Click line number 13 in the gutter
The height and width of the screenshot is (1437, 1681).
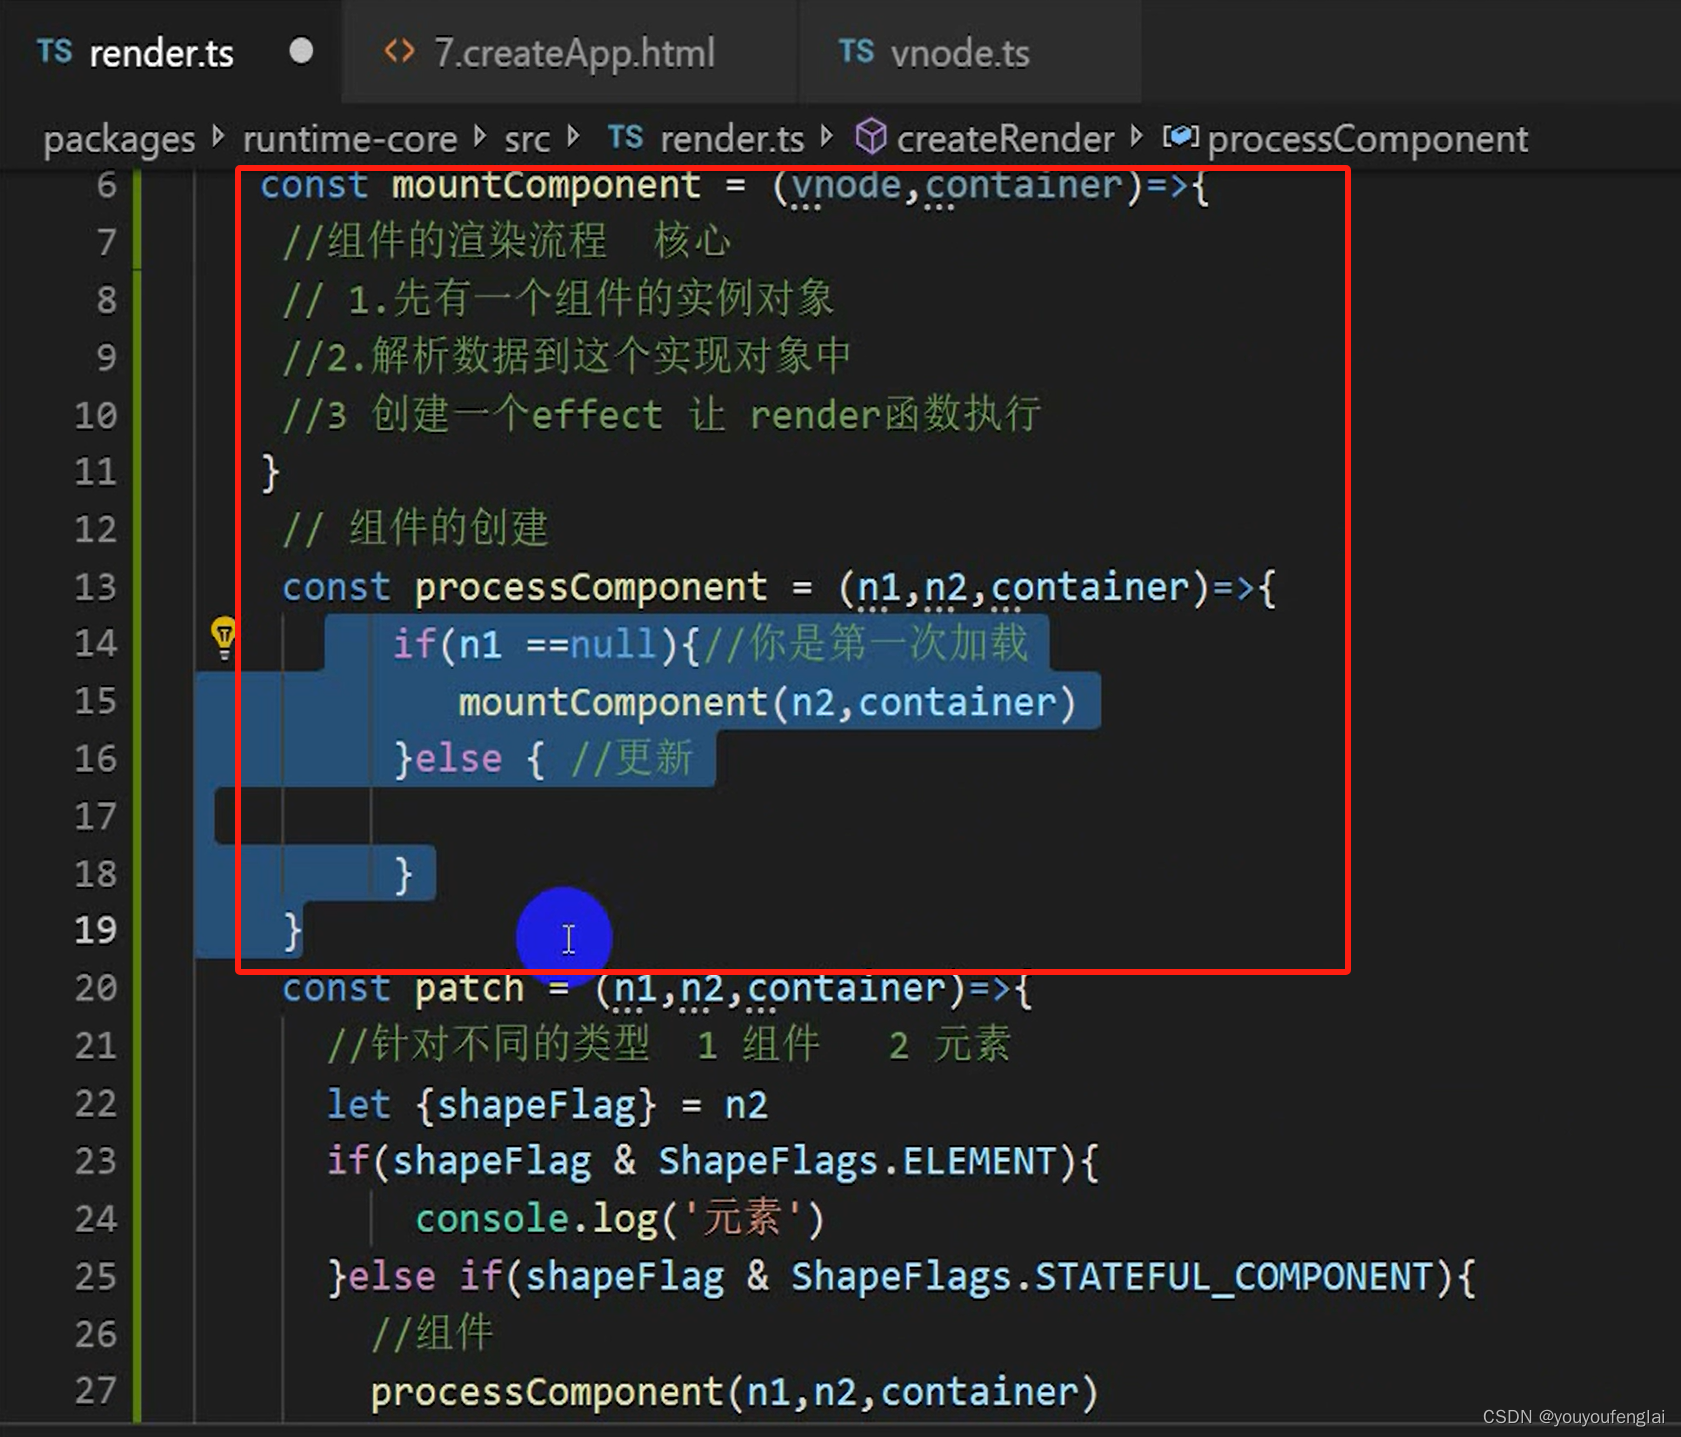pos(95,587)
